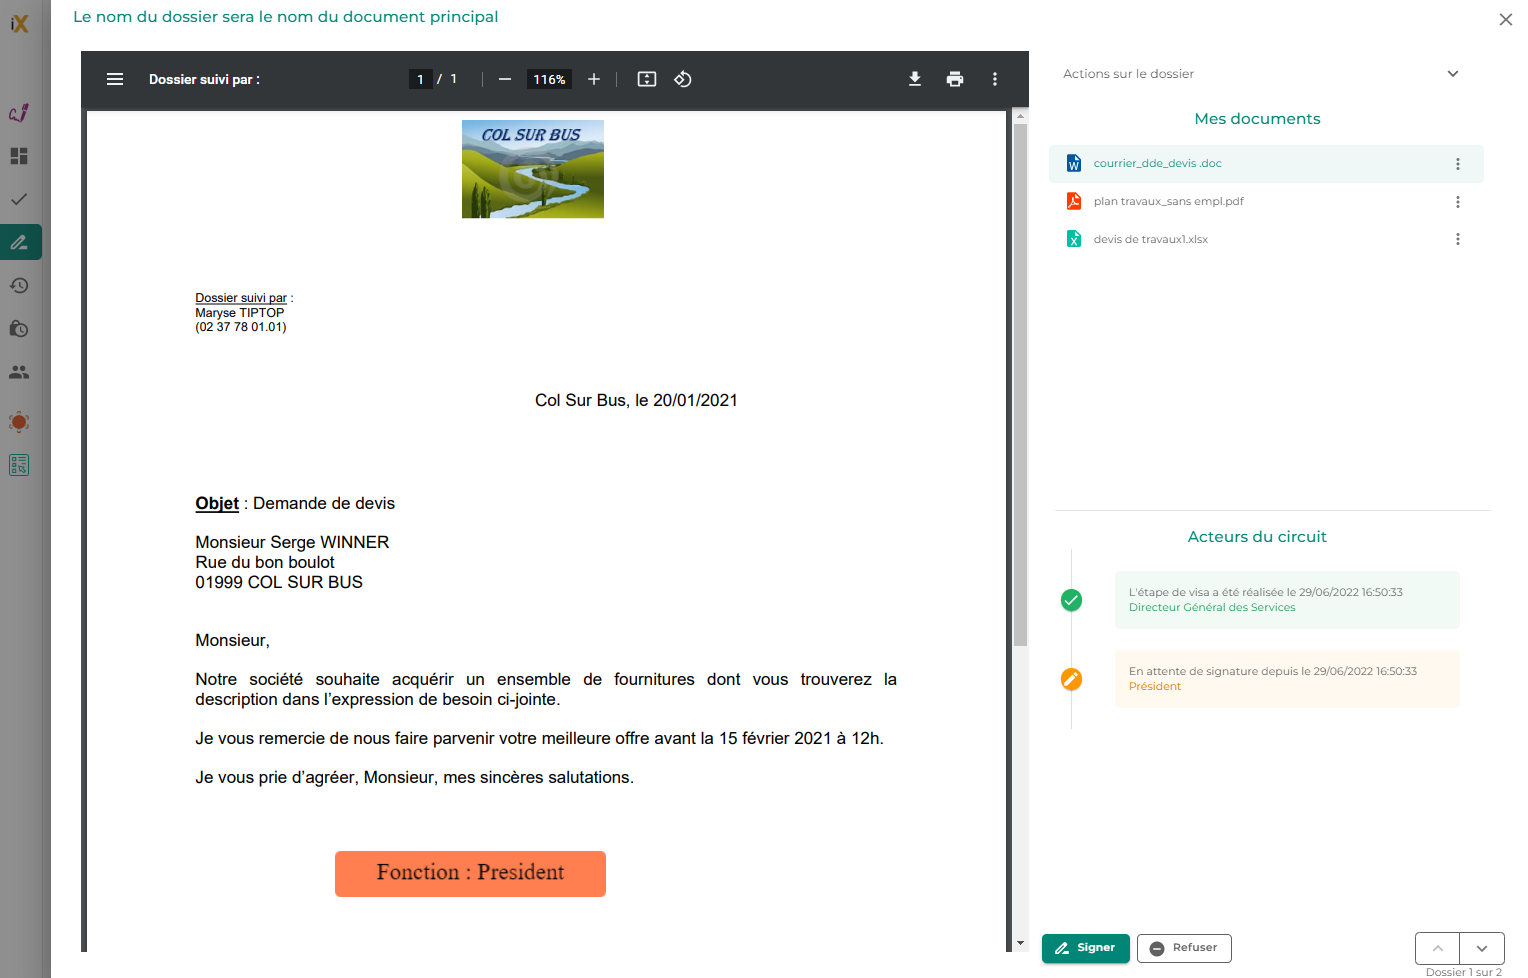Click the Word file icon
The height and width of the screenshot is (978, 1528).
pos(1074,163)
